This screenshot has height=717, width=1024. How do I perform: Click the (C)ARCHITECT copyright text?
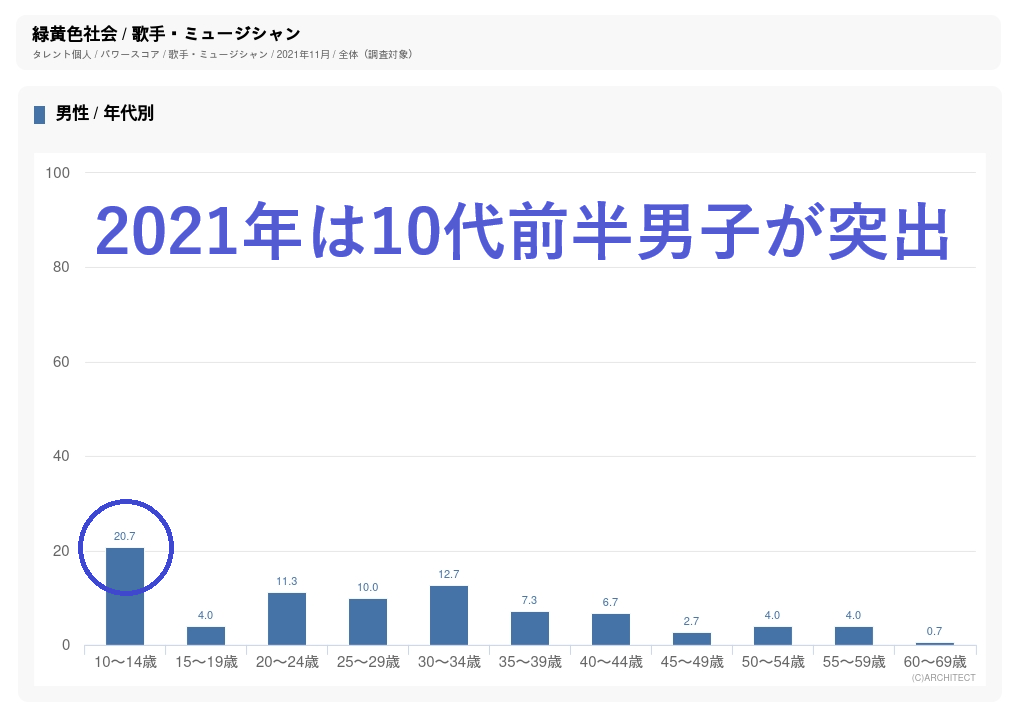pyautogui.click(x=943, y=677)
